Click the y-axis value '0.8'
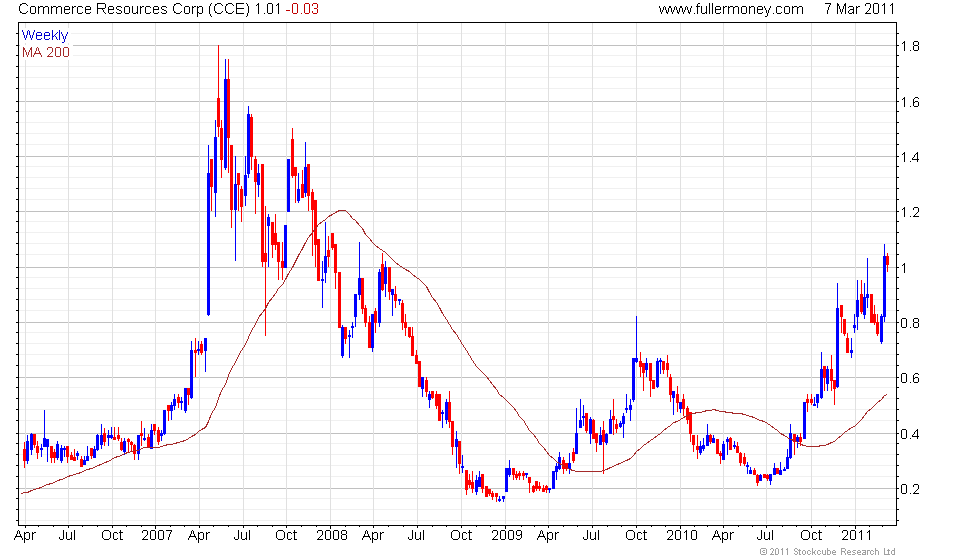Image resolution: width=980 pixels, height=560 pixels. [x=910, y=324]
